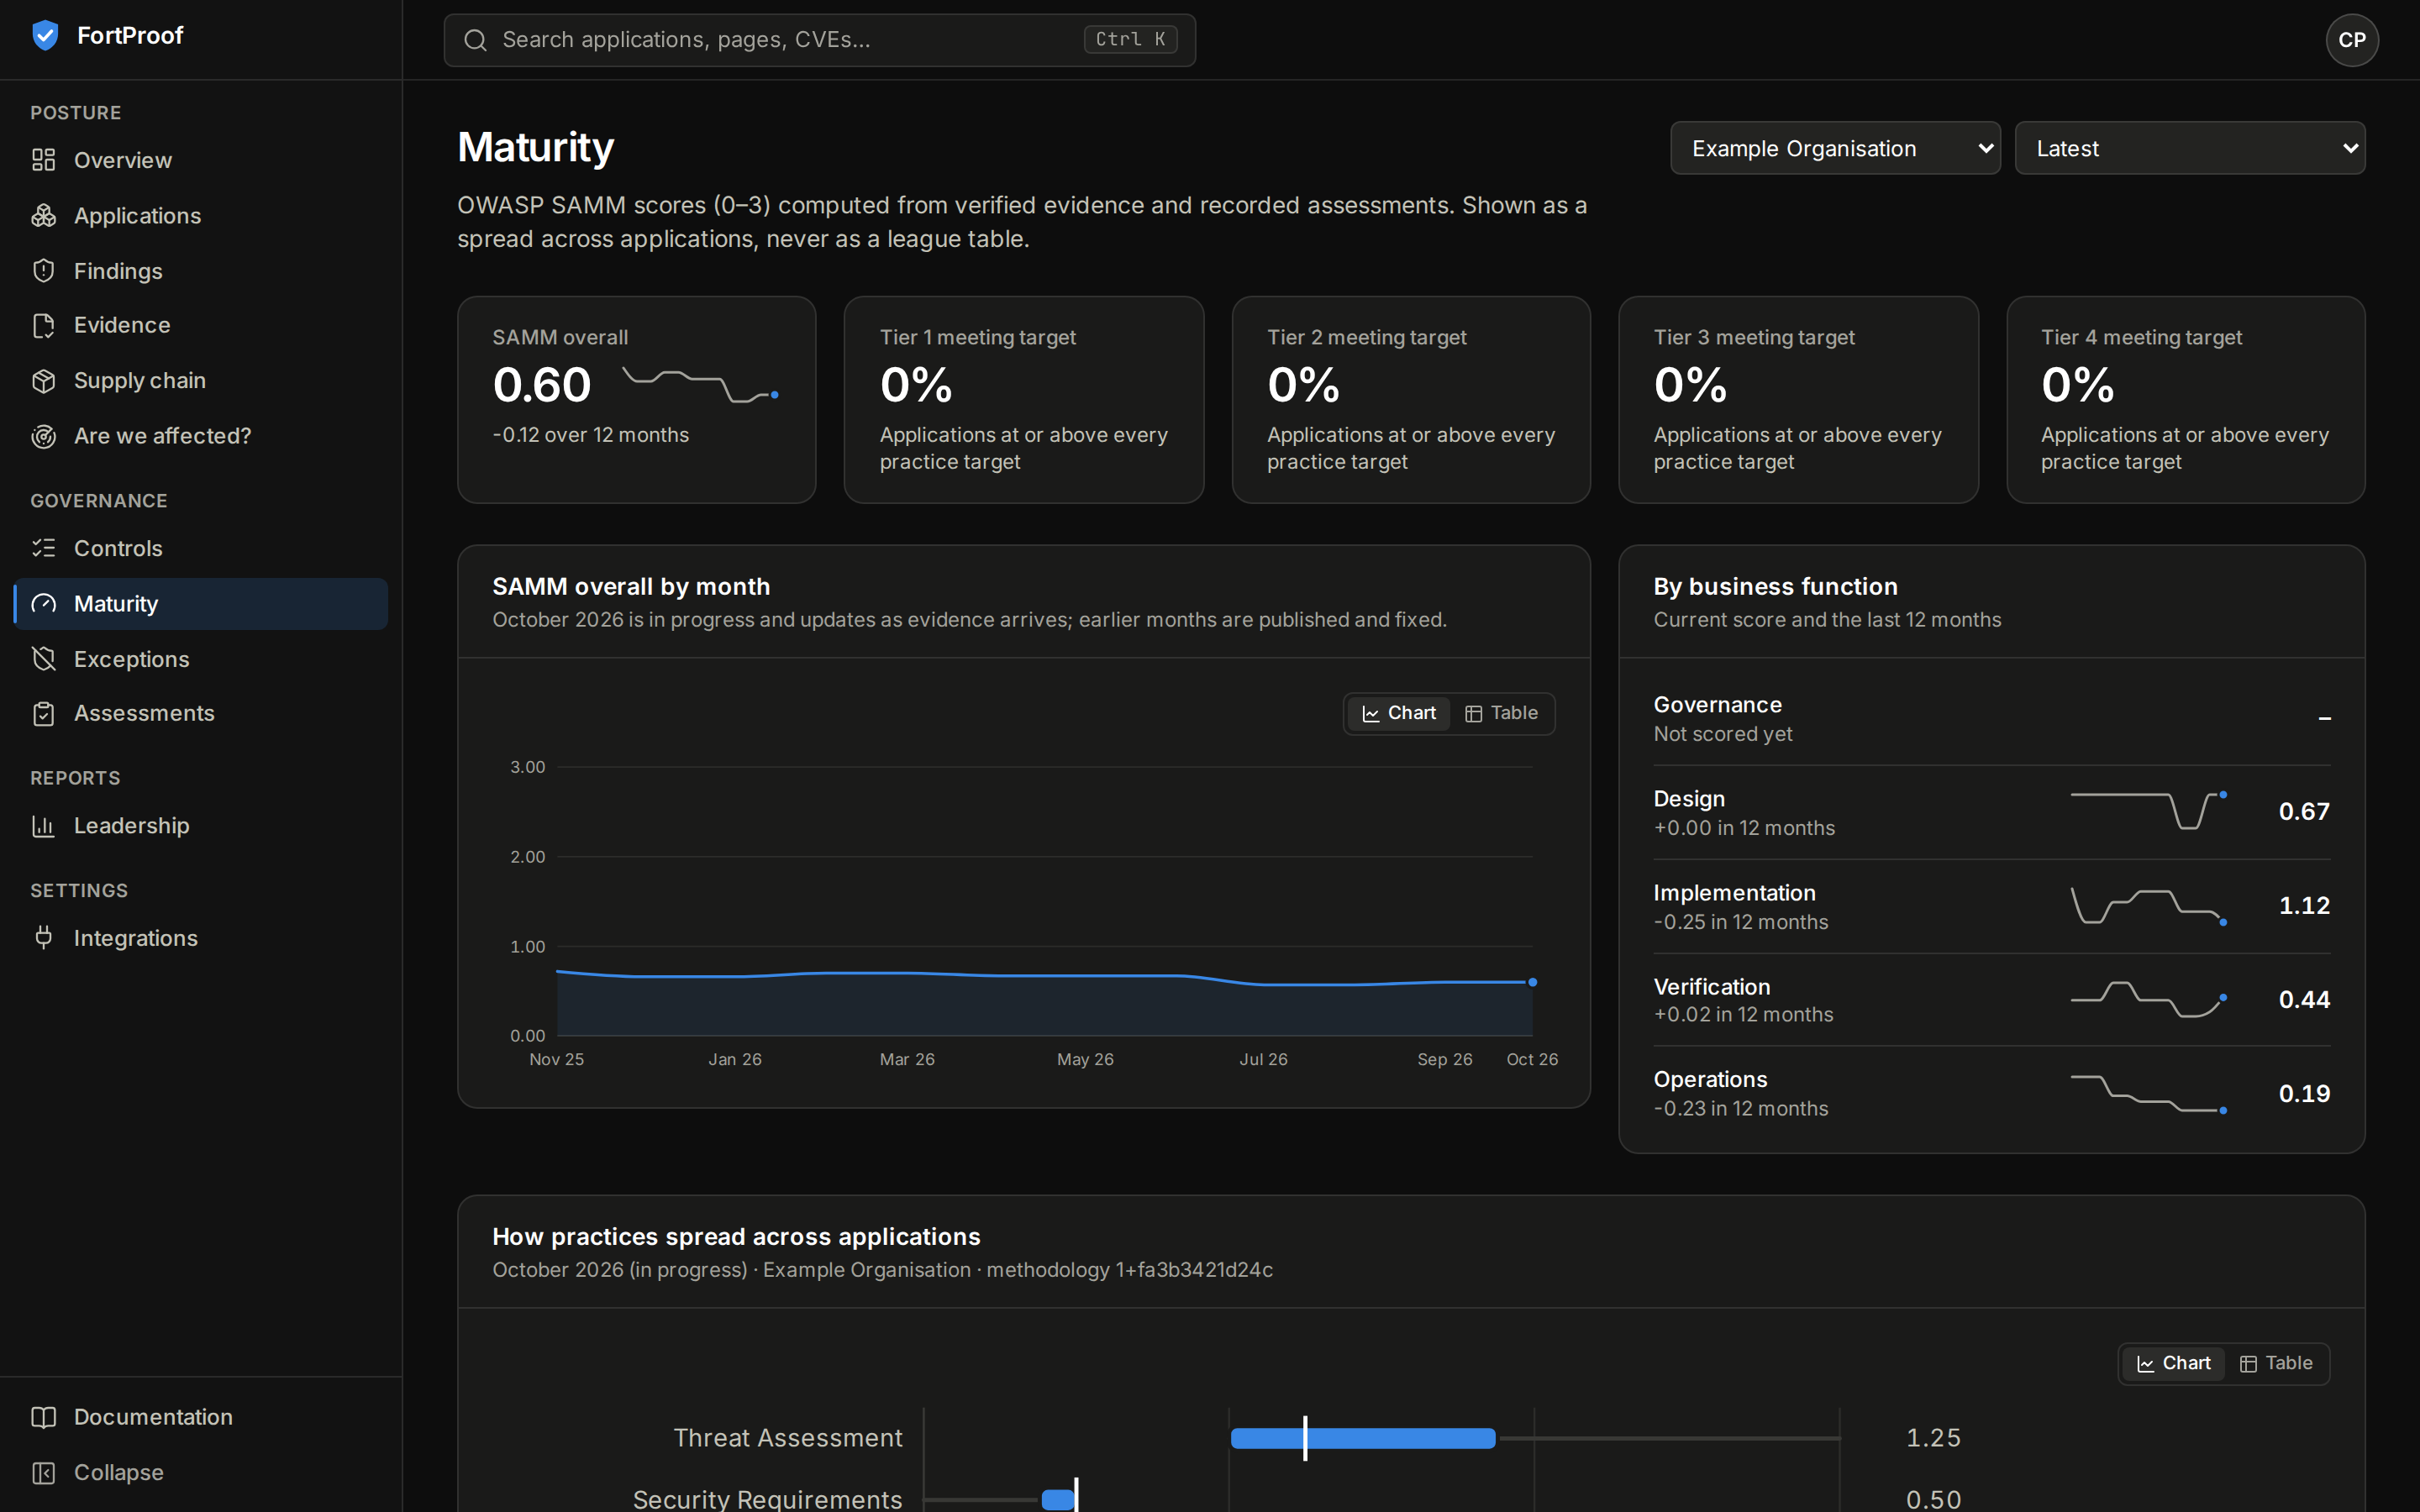Click the Evidence document icon
The image size is (2420, 1512).
[43, 326]
